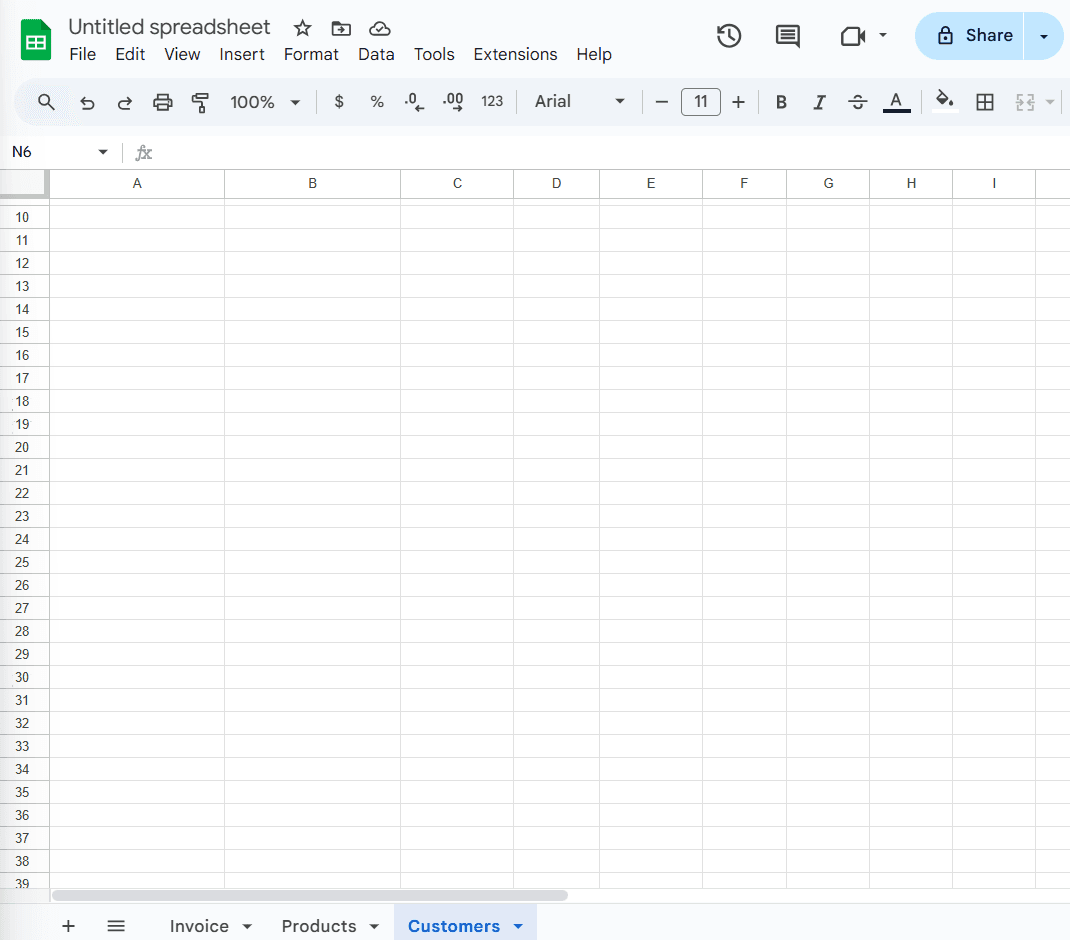Click the Redo arrow icon
Image resolution: width=1070 pixels, height=940 pixels.
coord(125,102)
